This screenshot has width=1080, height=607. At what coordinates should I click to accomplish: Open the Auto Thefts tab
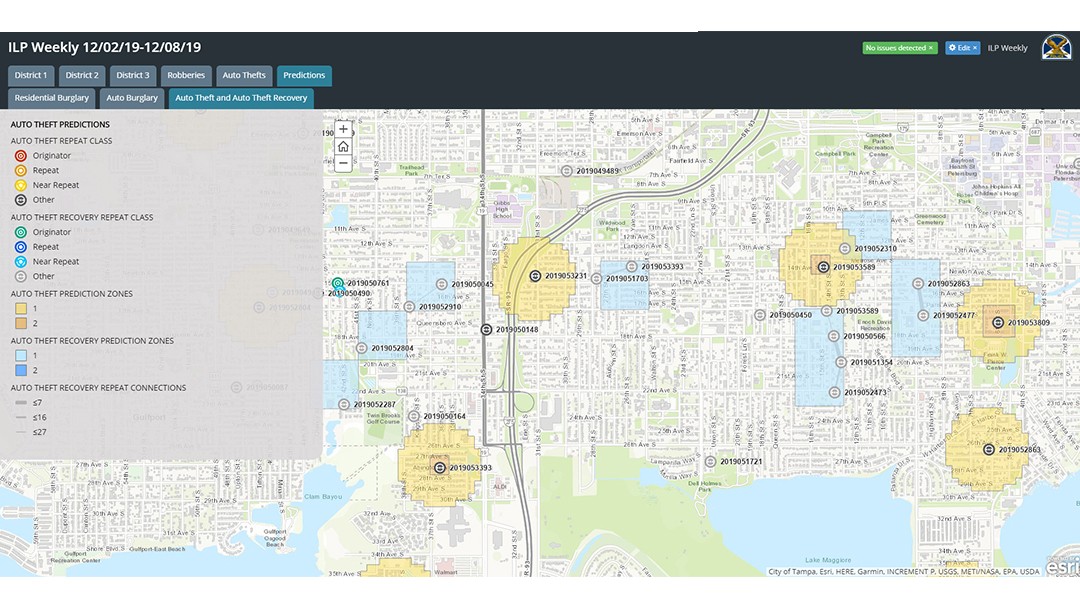pyautogui.click(x=244, y=75)
